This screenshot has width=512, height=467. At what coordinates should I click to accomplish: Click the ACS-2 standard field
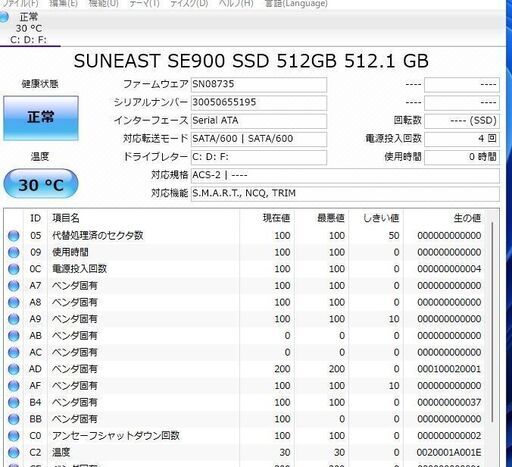coord(345,175)
